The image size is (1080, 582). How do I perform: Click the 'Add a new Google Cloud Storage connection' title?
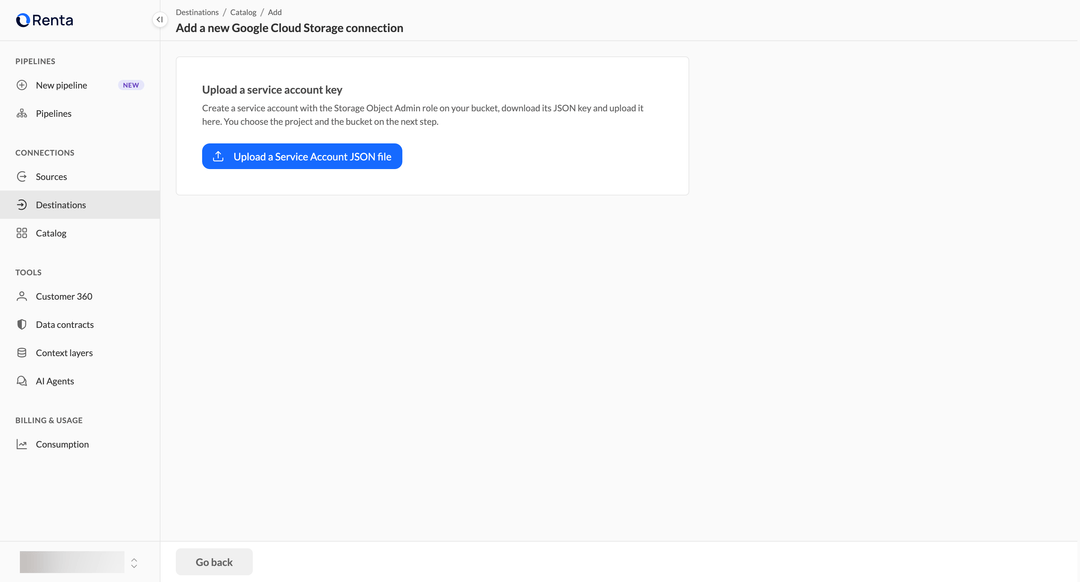pos(289,28)
